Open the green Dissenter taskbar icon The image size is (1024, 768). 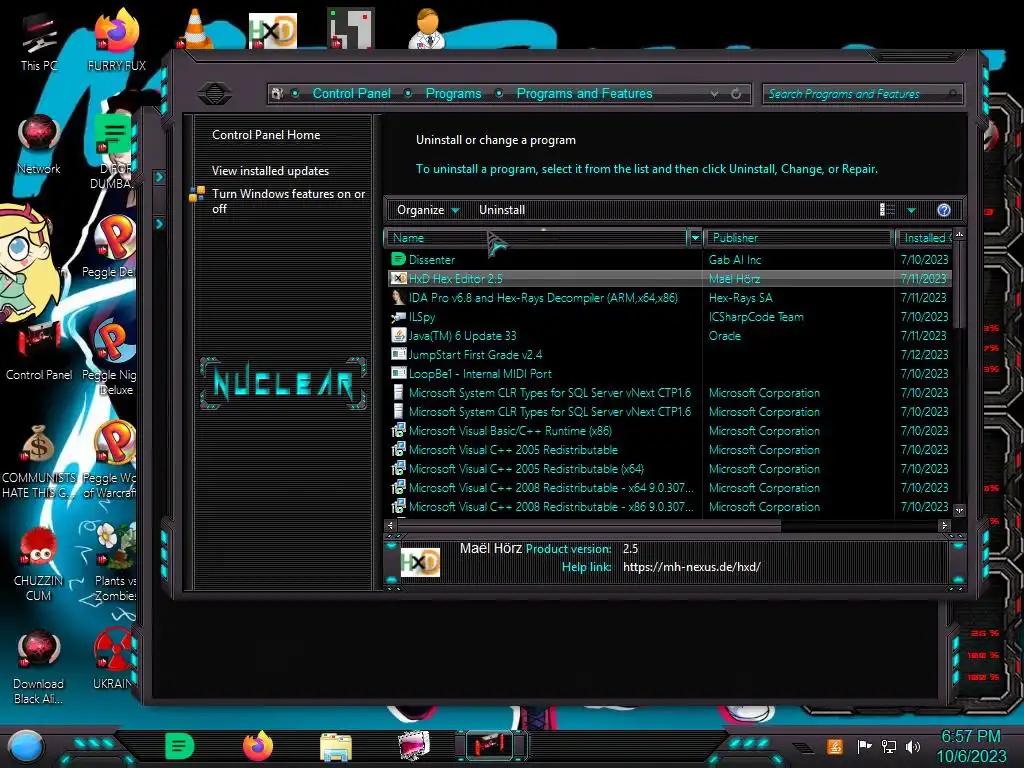coord(179,746)
